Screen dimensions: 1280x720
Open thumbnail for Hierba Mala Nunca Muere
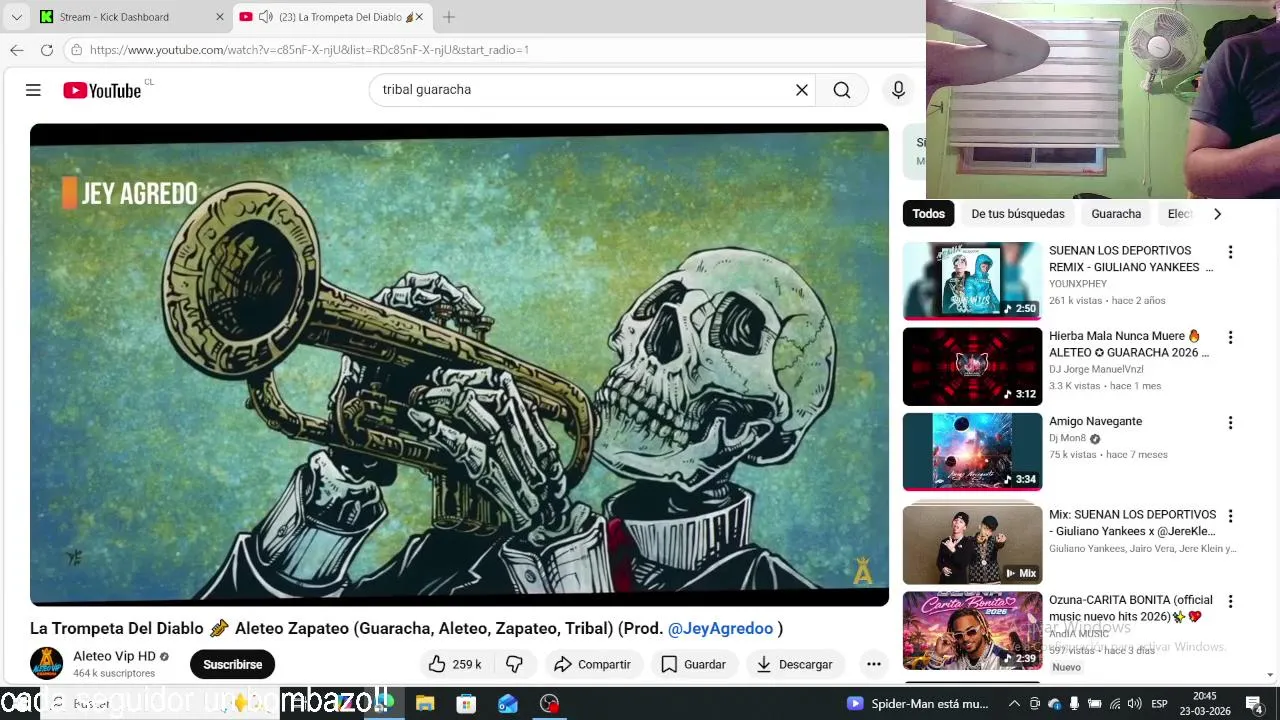(x=972, y=367)
